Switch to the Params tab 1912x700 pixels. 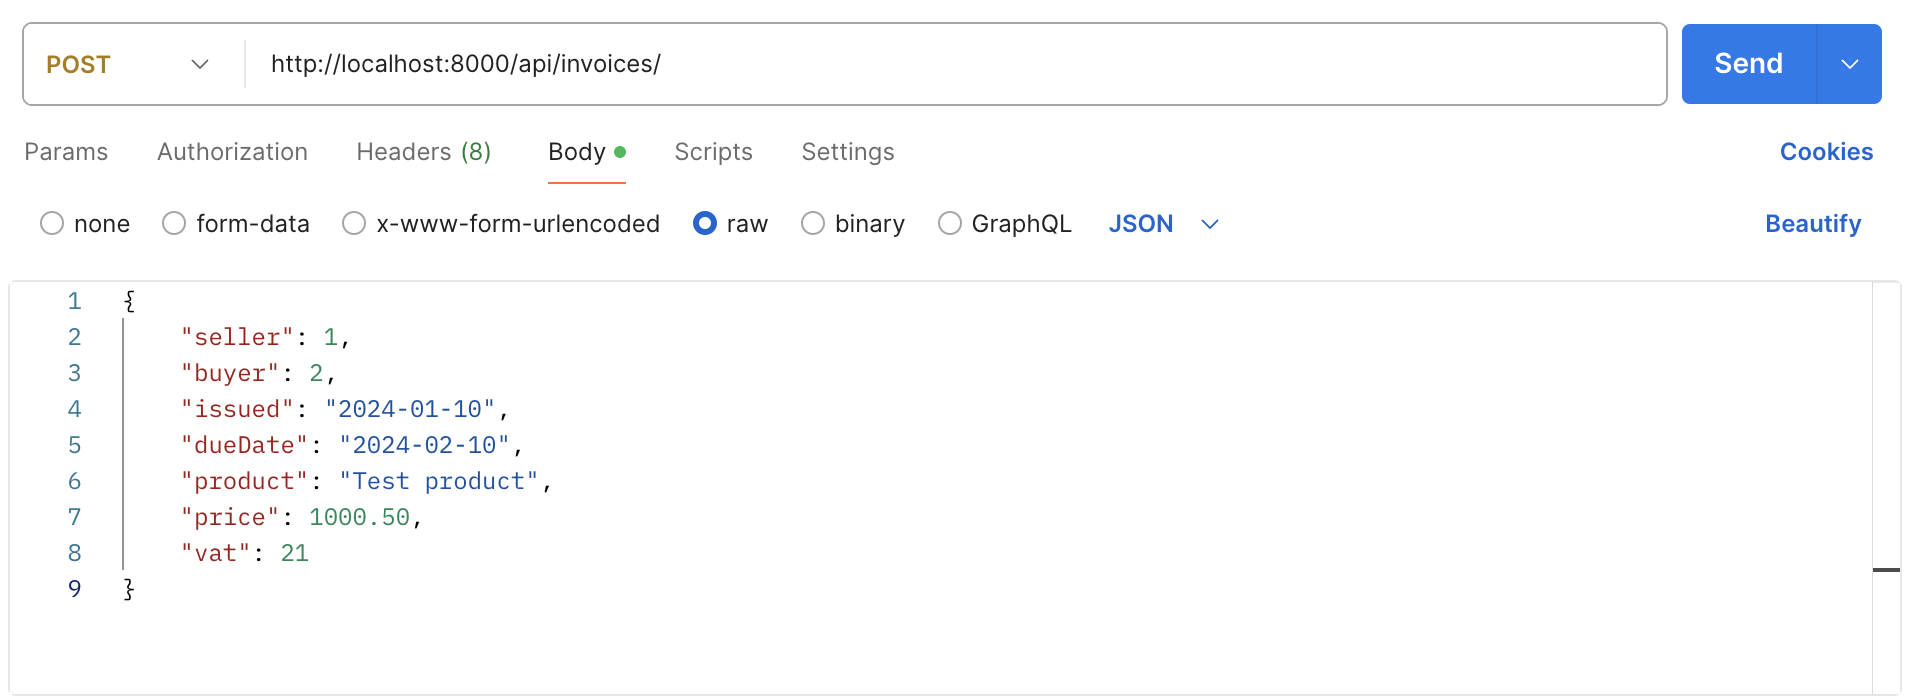(66, 152)
